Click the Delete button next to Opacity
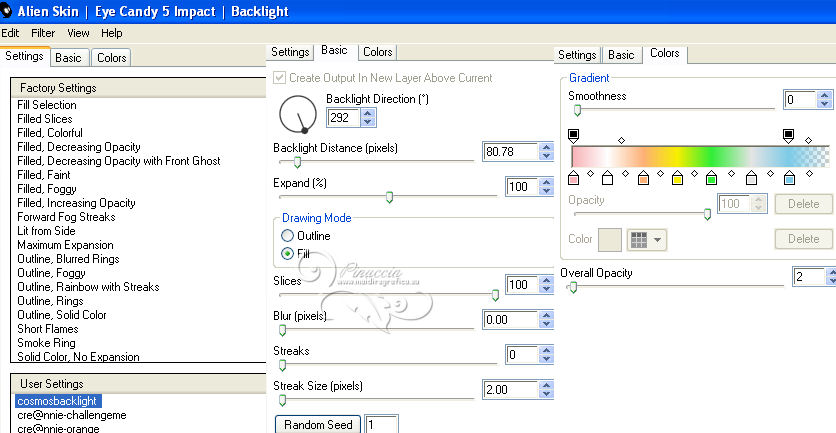Screen dimensions: 836x433 coord(803,204)
